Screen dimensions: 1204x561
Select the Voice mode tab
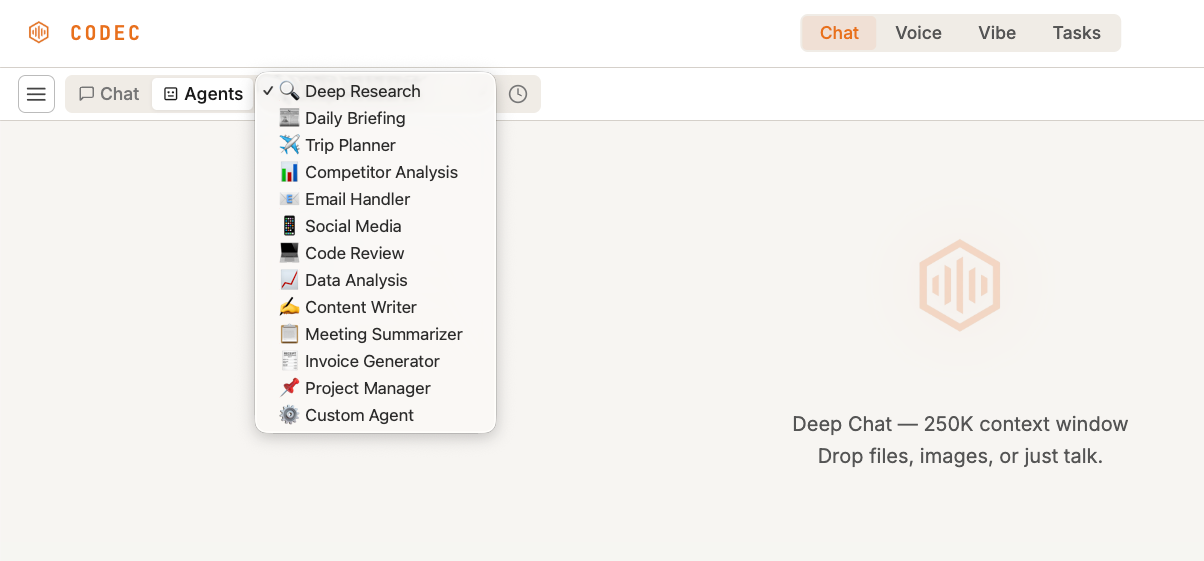(918, 33)
